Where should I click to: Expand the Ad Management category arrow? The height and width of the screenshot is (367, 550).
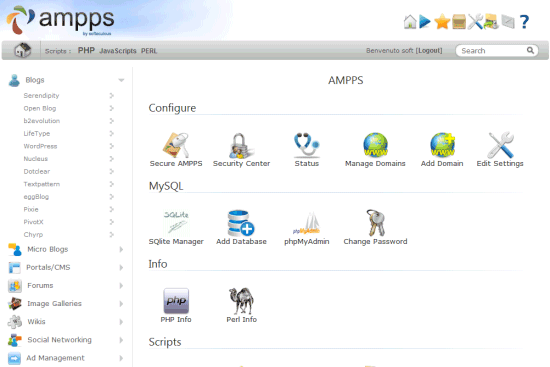(x=121, y=358)
